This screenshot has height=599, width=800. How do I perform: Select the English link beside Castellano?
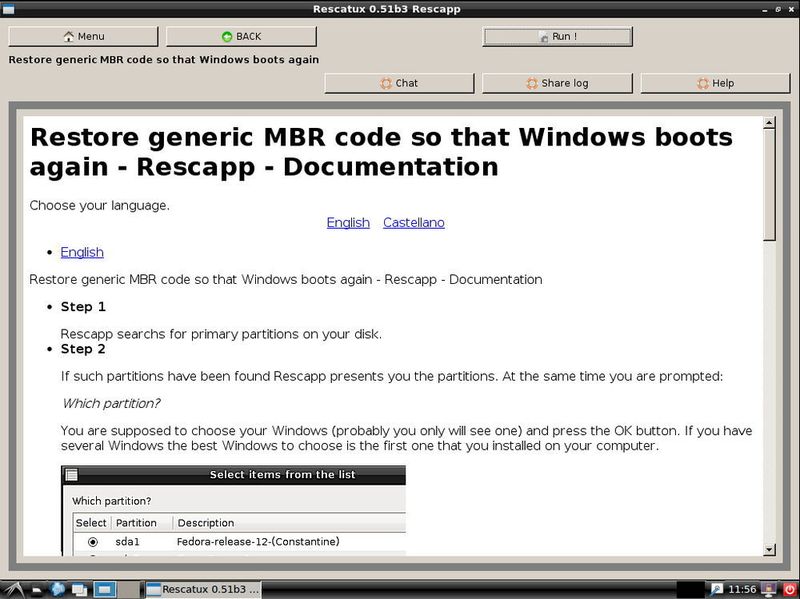(x=348, y=222)
